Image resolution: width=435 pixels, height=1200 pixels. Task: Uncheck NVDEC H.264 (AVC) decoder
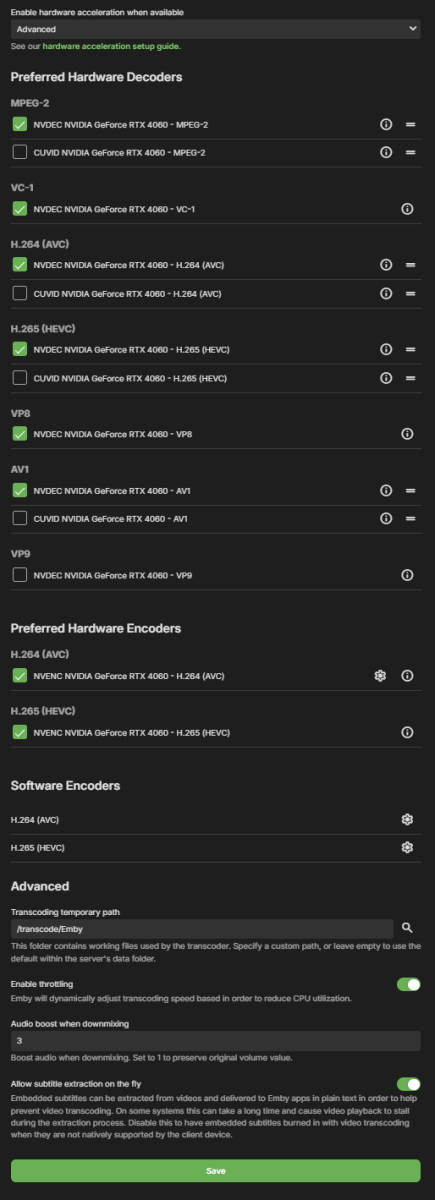click(x=20, y=265)
